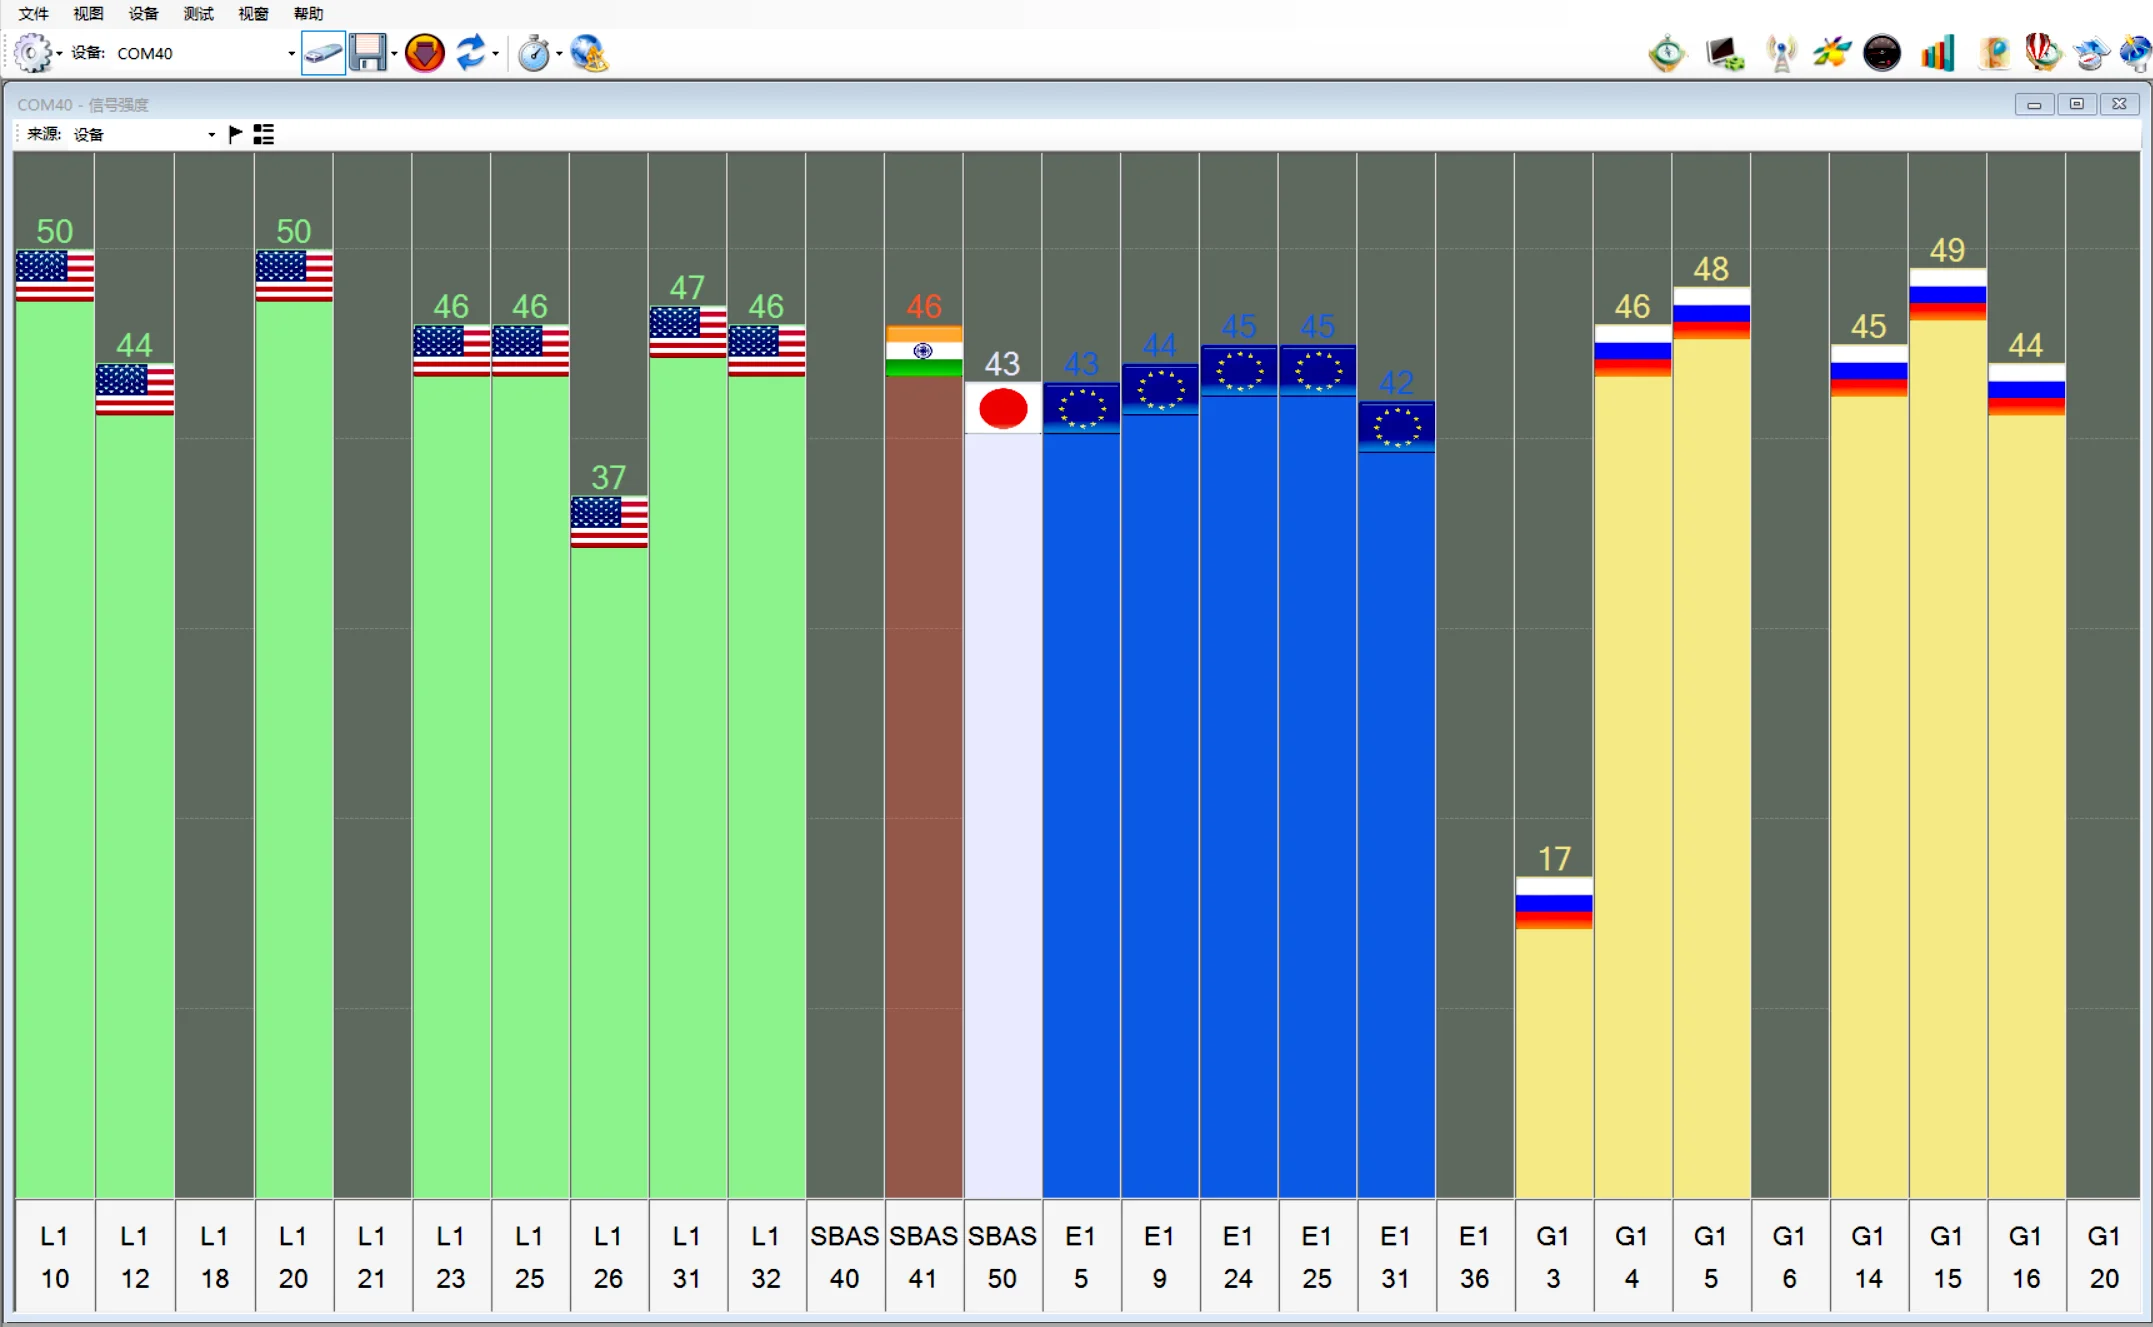Click the US flag on L1 12 bar
The height and width of the screenshot is (1327, 2153).
(135, 390)
